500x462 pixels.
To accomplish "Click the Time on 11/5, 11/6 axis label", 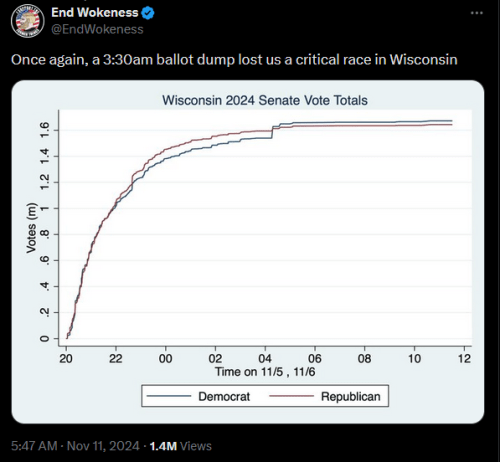I will [265, 371].
